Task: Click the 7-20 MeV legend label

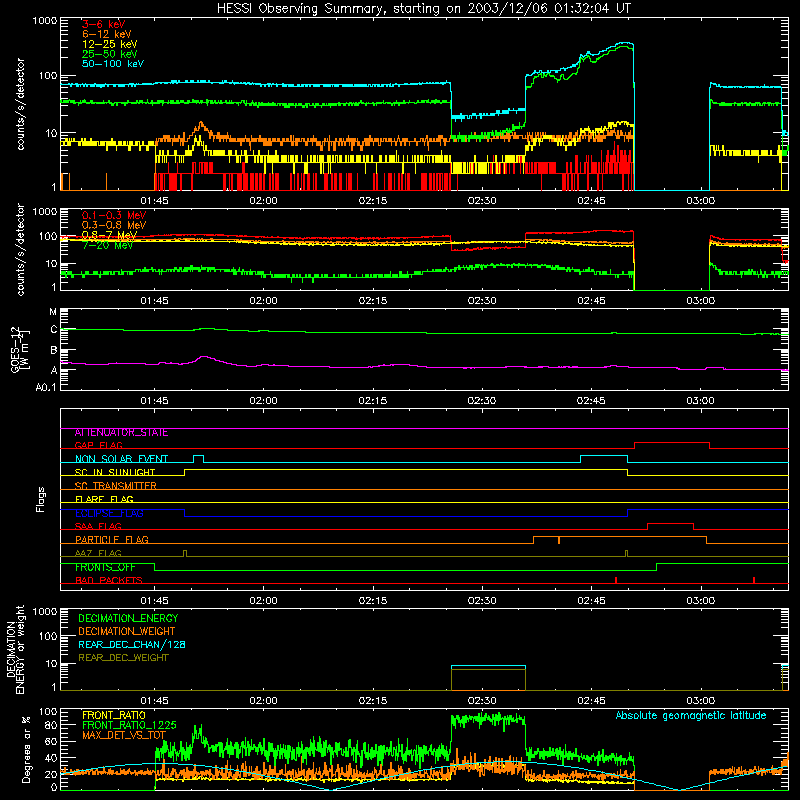Action: click(107, 245)
